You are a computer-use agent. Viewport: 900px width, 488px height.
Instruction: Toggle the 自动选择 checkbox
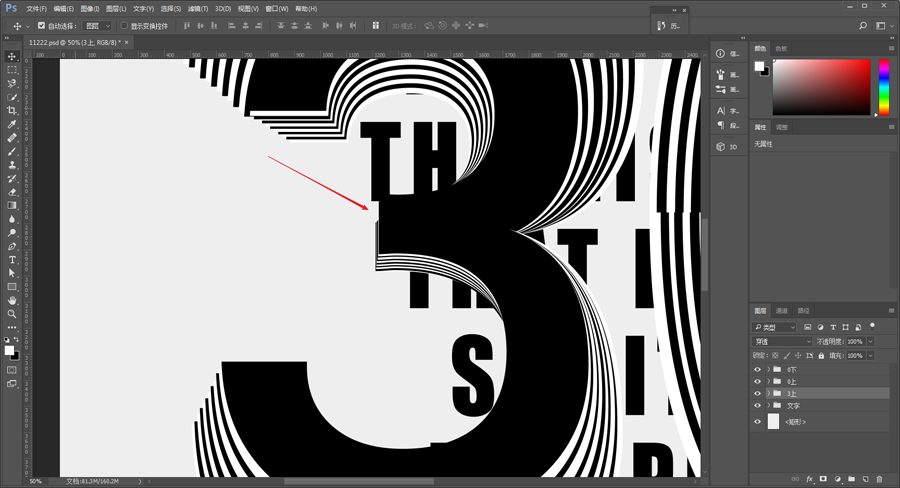[41, 25]
